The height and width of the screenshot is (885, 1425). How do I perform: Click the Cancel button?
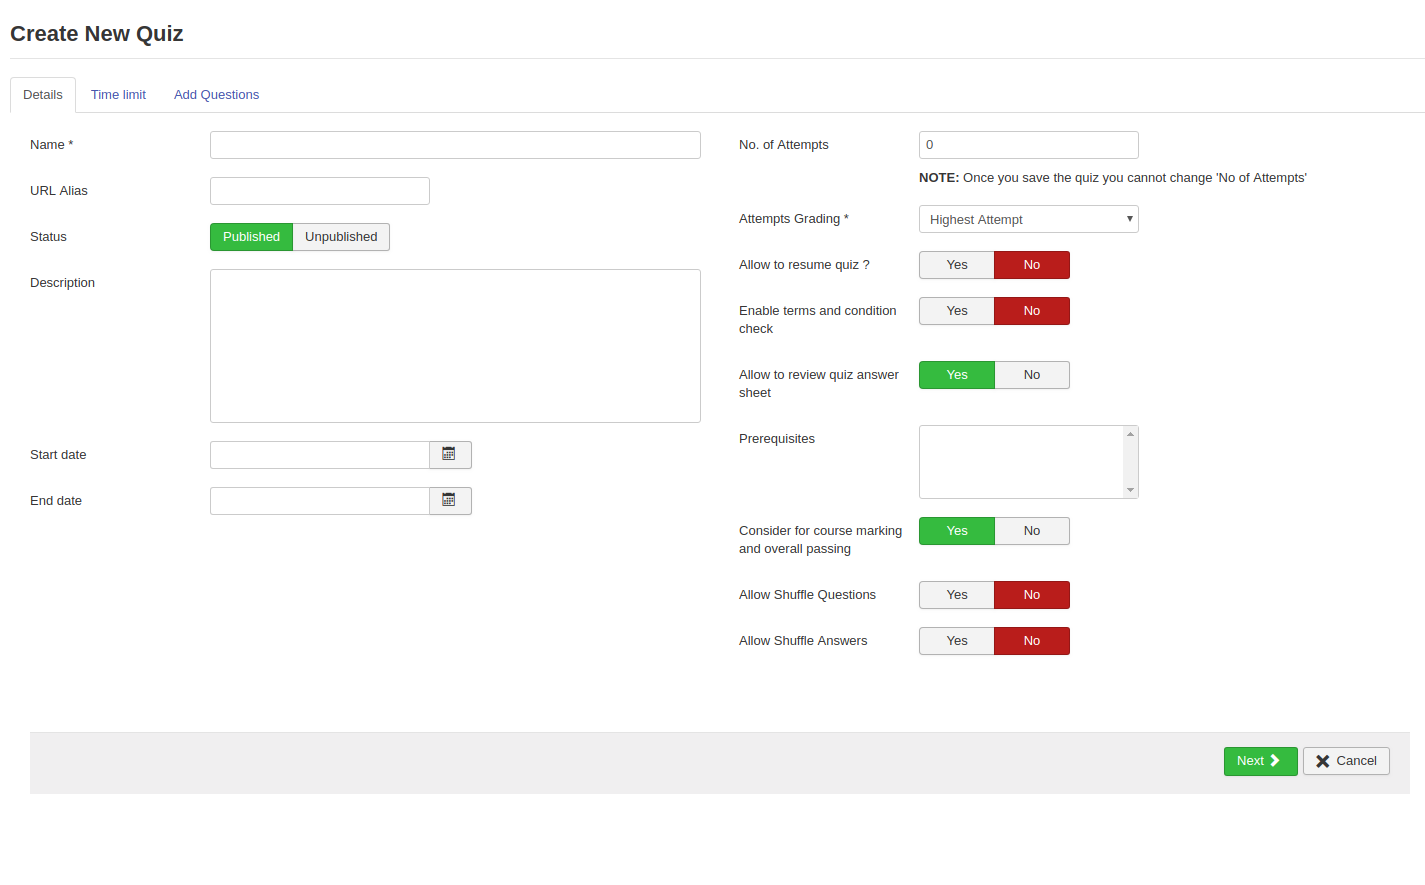click(1345, 761)
